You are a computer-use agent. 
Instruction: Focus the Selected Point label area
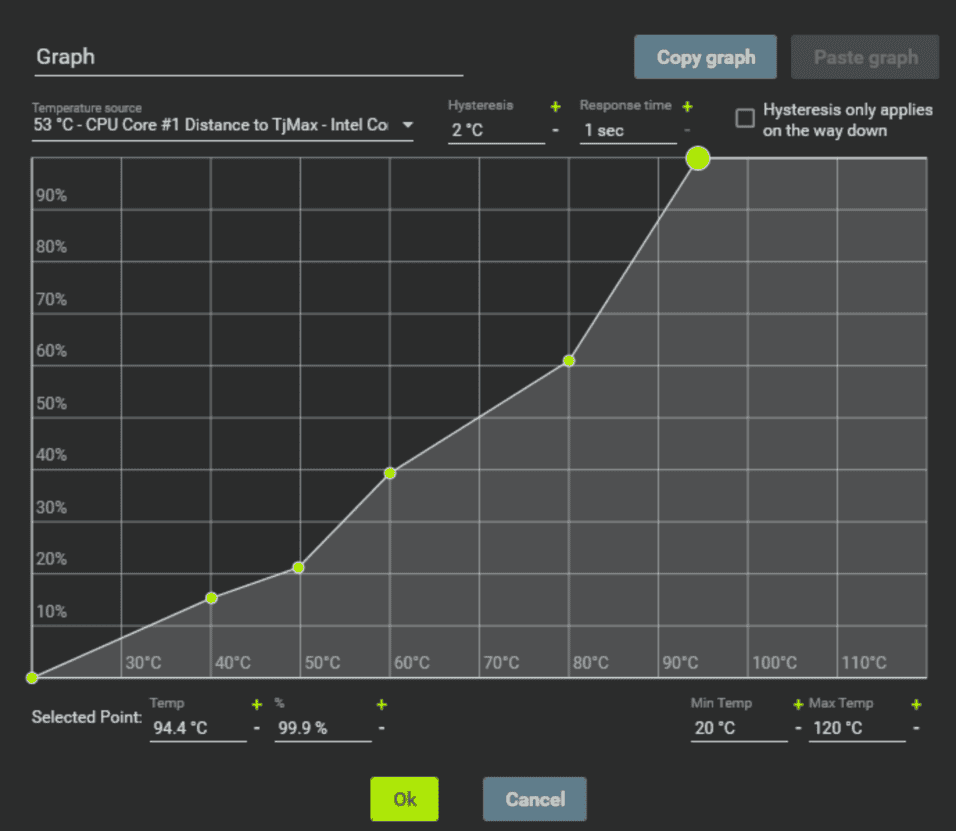point(85,717)
